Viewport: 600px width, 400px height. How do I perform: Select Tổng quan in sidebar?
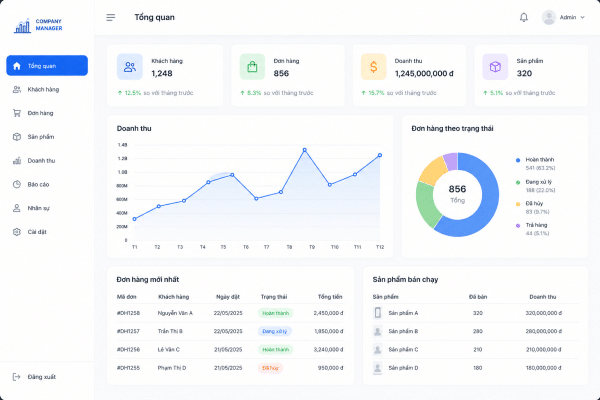tap(47, 65)
